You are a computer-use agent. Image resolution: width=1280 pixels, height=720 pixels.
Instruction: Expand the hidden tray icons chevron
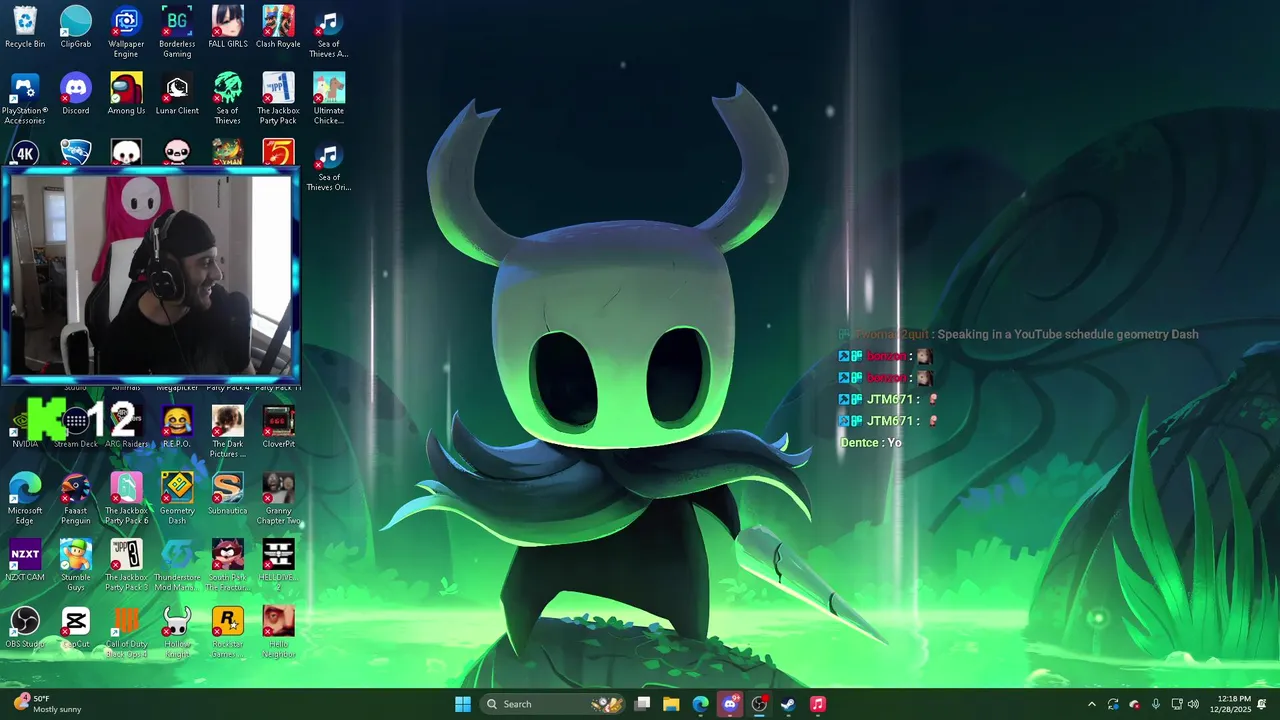click(x=1091, y=704)
